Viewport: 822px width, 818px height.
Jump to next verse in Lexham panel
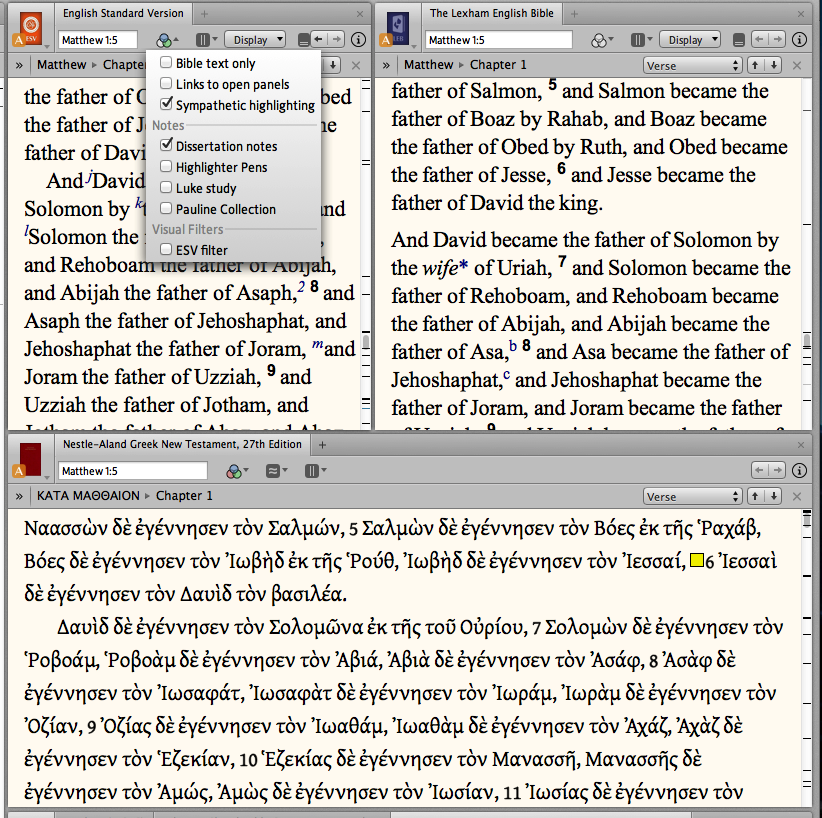pos(773,65)
